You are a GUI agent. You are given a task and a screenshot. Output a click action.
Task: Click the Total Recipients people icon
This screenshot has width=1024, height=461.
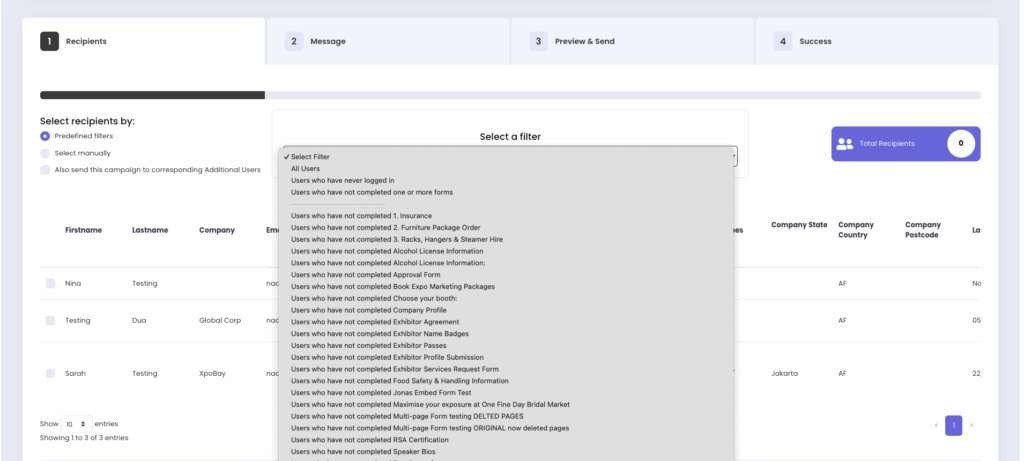[x=845, y=144]
